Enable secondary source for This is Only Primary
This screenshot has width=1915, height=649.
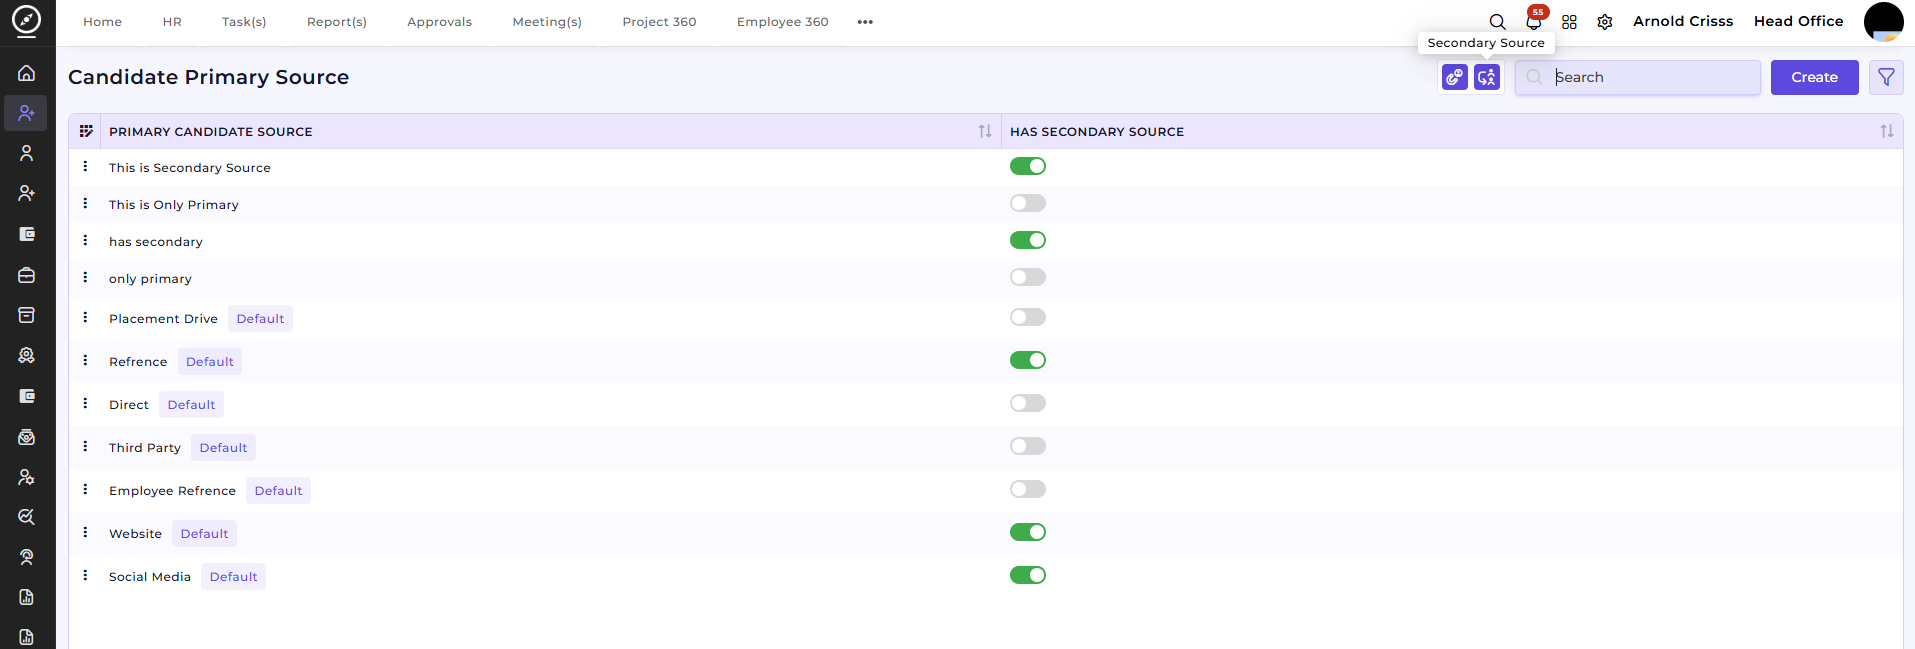click(1028, 203)
